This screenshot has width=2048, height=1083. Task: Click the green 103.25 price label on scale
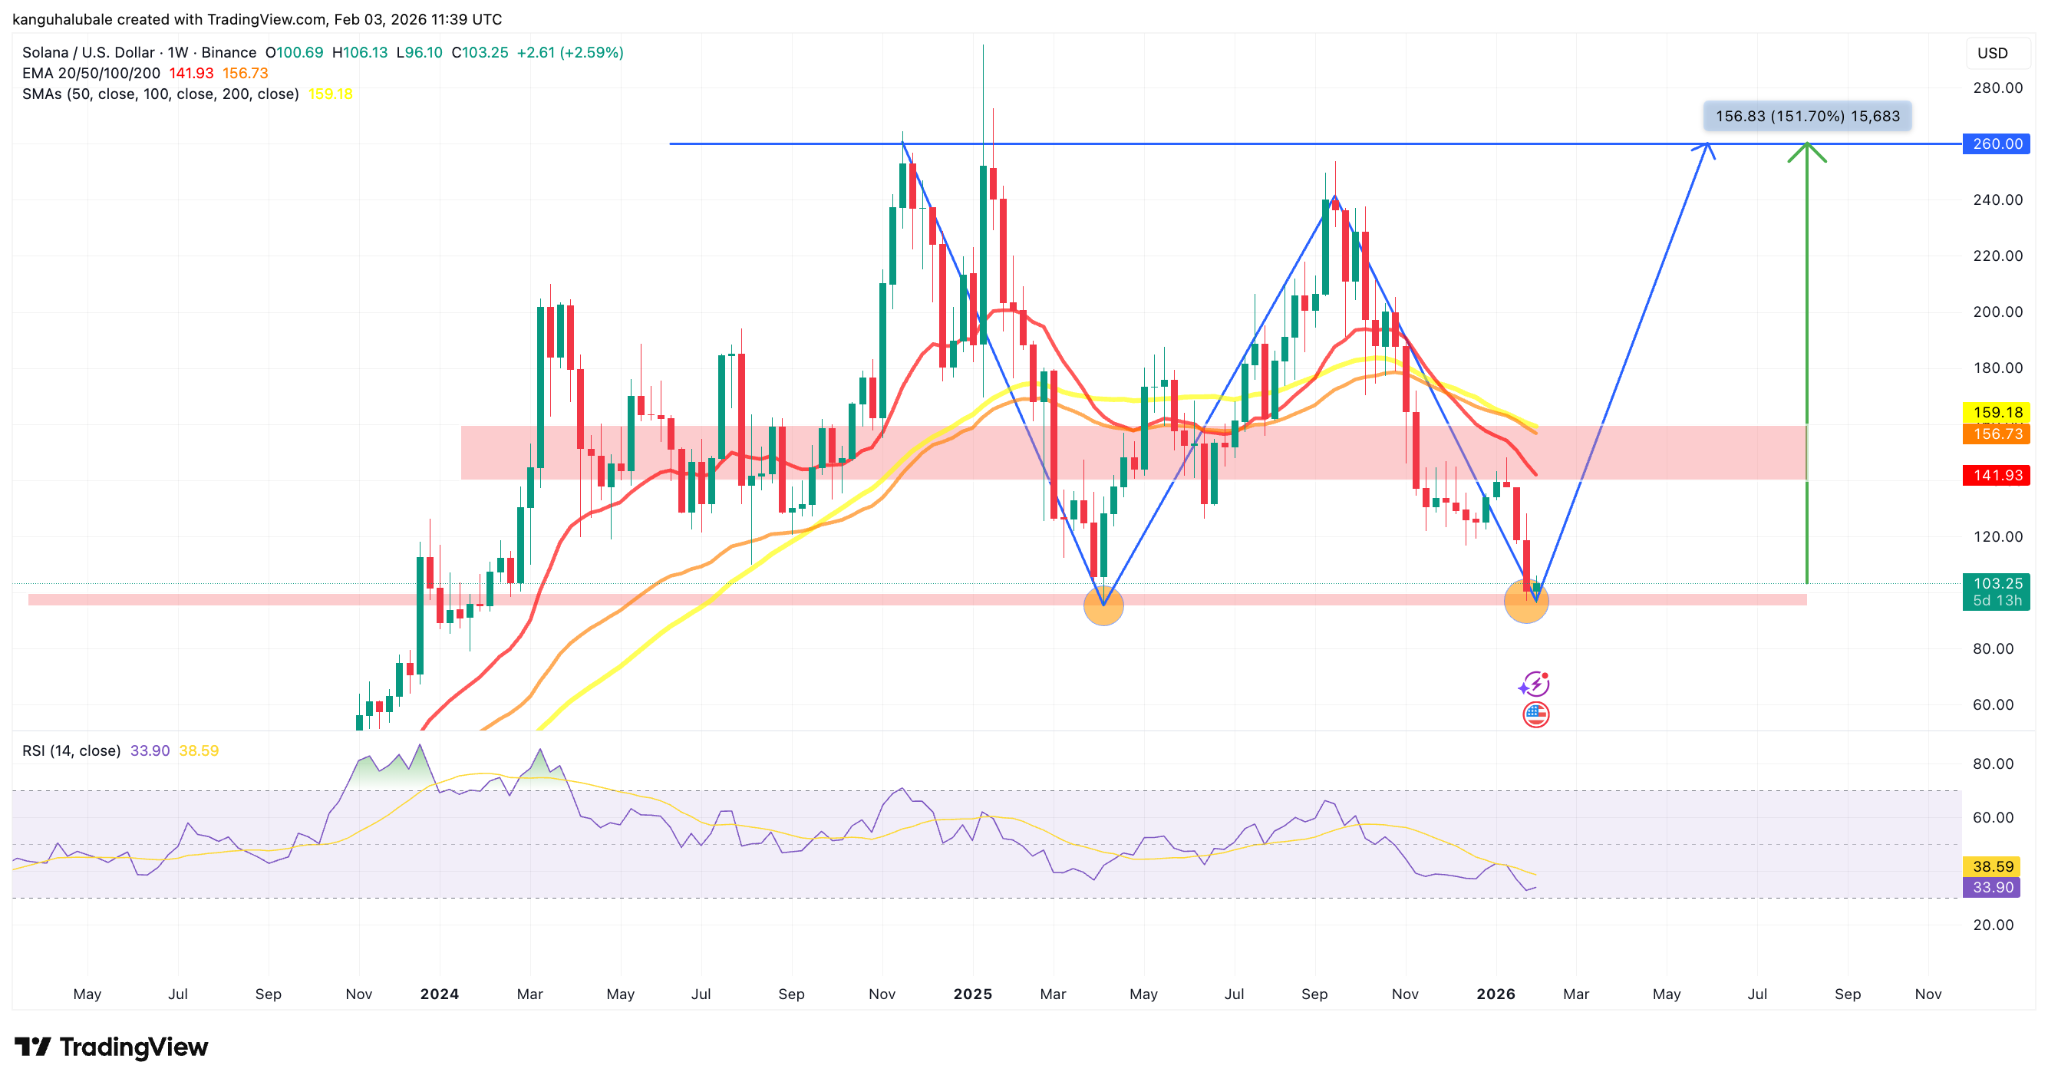[x=1996, y=581]
